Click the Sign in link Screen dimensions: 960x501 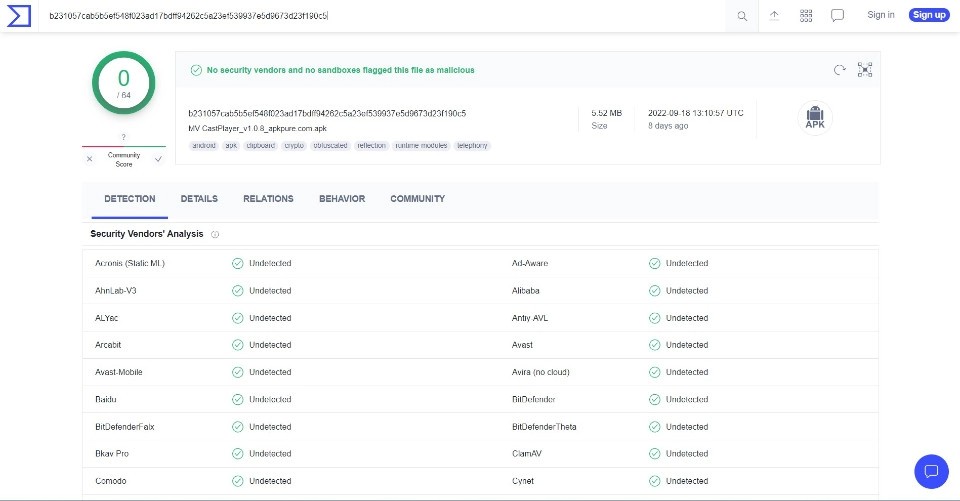pos(880,15)
